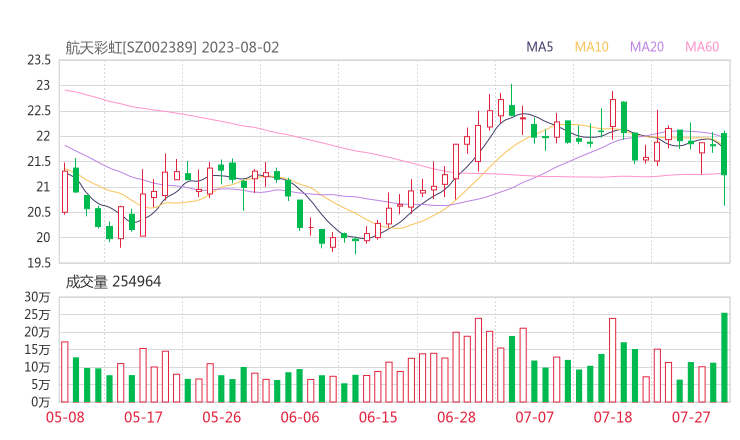Click the 20.5 price axis label
740x440 pixels.
(x=39, y=212)
